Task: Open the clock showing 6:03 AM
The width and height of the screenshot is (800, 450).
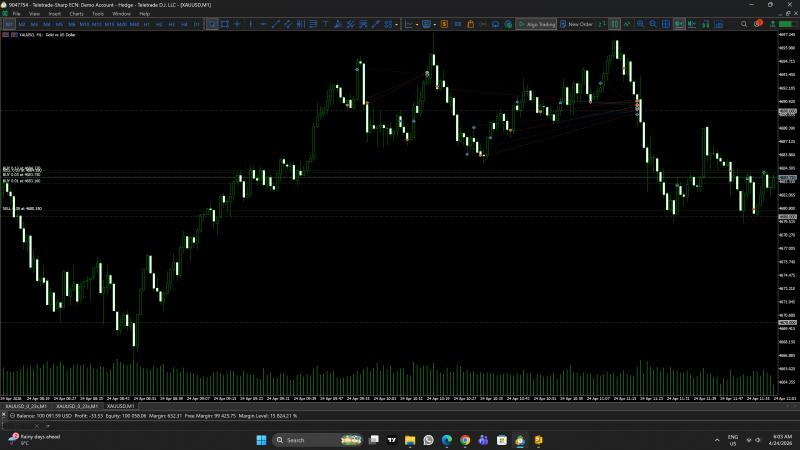Action: point(782,440)
